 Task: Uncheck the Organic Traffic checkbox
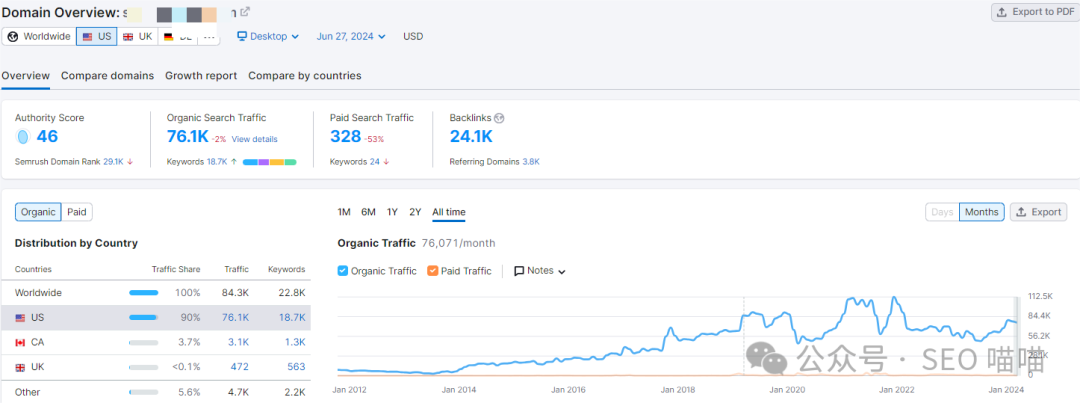pos(343,271)
